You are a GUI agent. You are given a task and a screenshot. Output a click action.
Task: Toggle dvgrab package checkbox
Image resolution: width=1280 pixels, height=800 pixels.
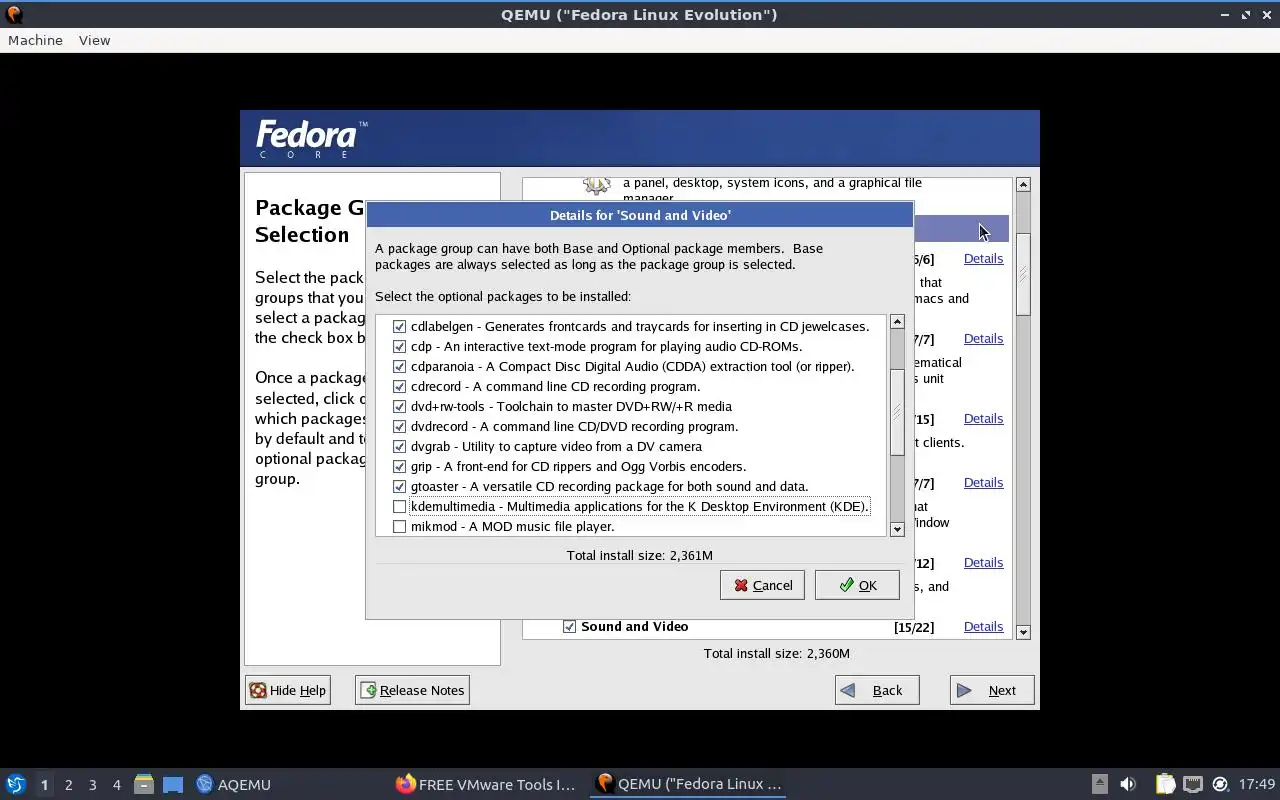(x=399, y=446)
